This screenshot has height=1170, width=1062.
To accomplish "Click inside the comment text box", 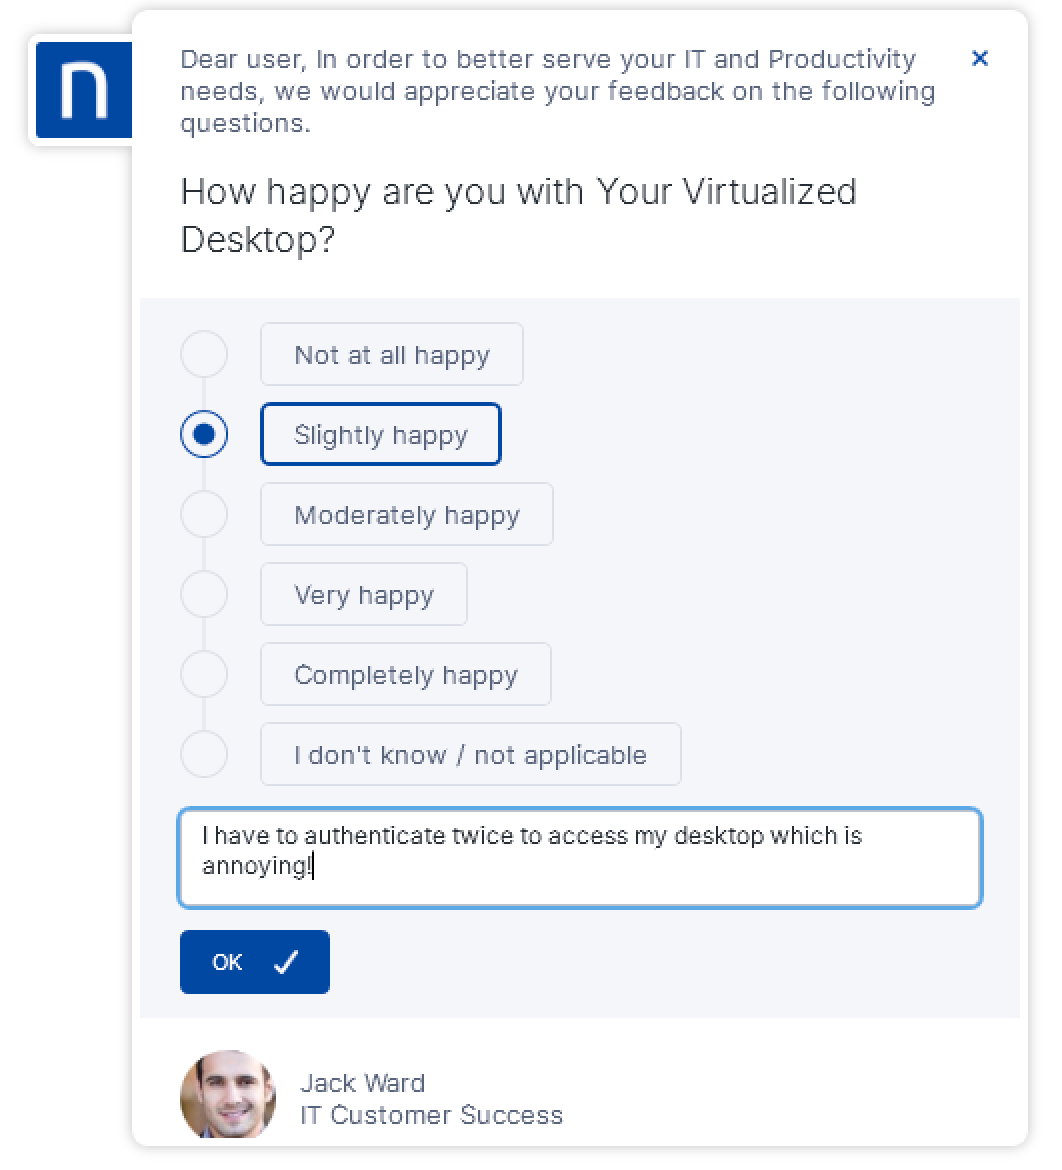I will pyautogui.click(x=580, y=858).
